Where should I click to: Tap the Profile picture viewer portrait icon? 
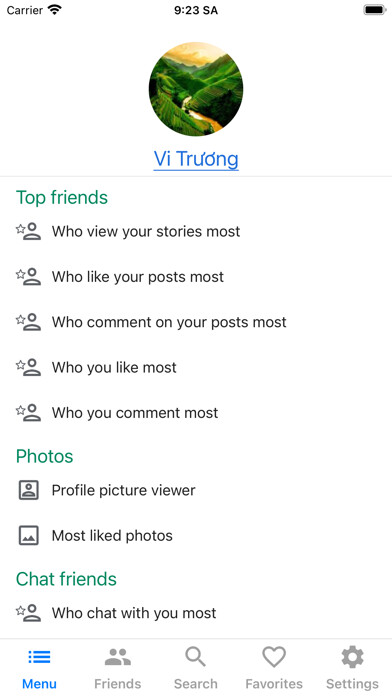(29, 490)
